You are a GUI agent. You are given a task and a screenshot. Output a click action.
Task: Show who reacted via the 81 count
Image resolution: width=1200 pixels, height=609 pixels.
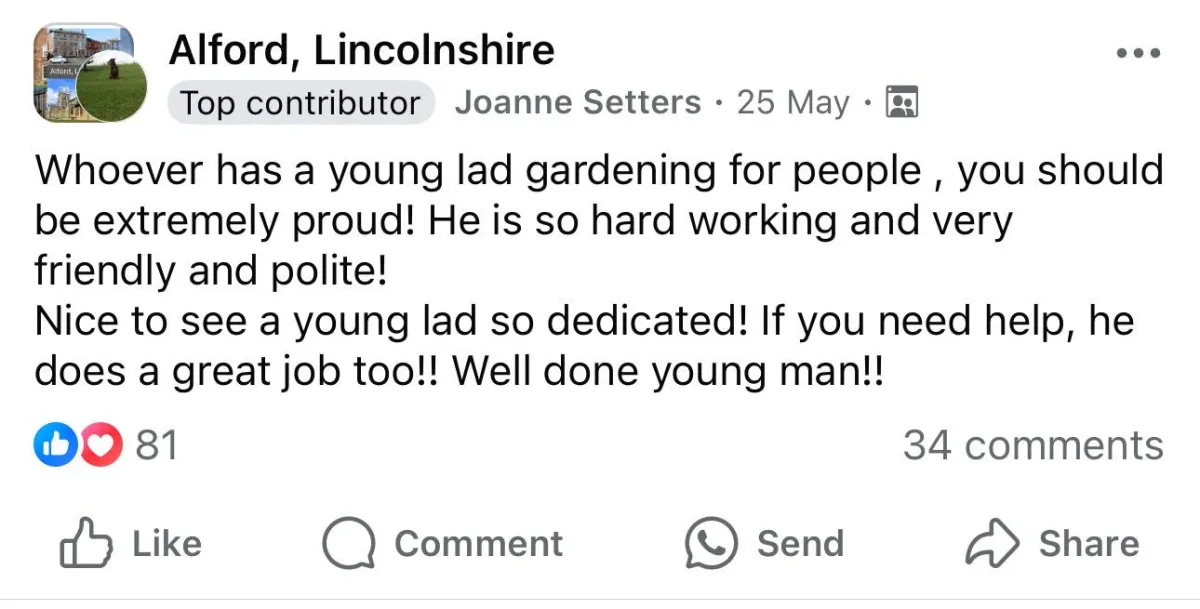tap(156, 445)
